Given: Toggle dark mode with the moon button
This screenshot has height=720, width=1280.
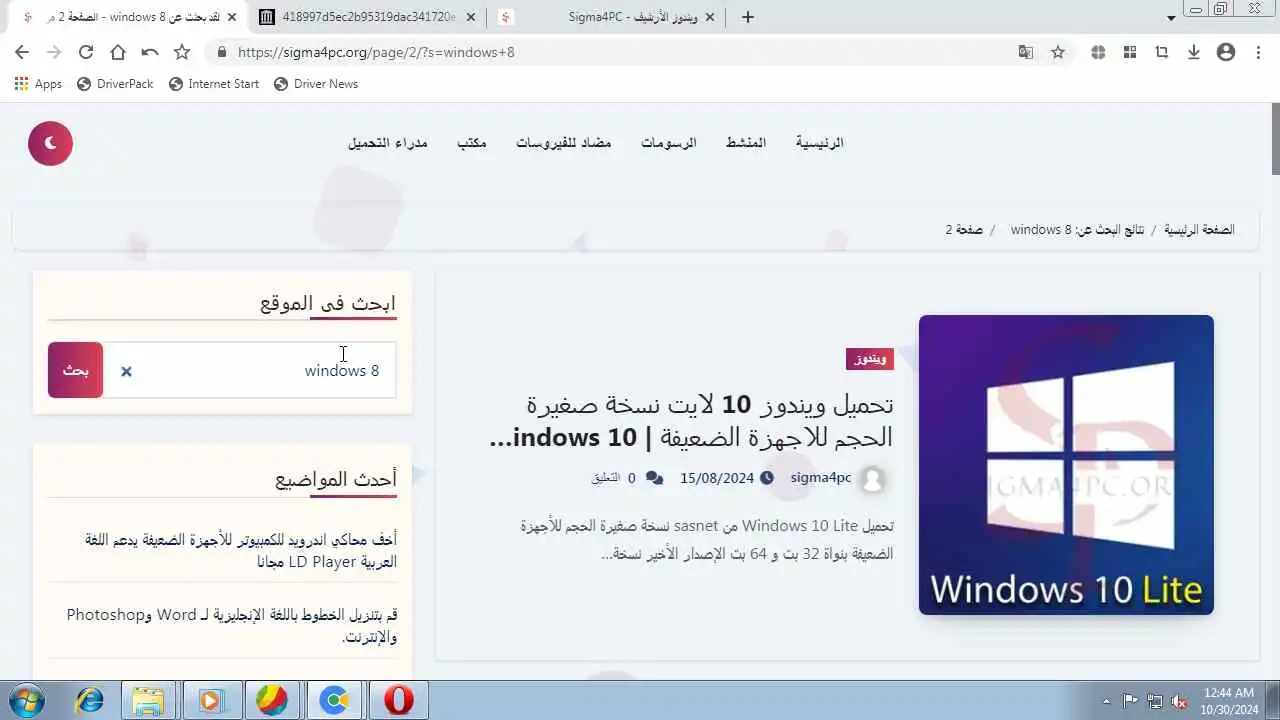Looking at the screenshot, I should click(50, 144).
